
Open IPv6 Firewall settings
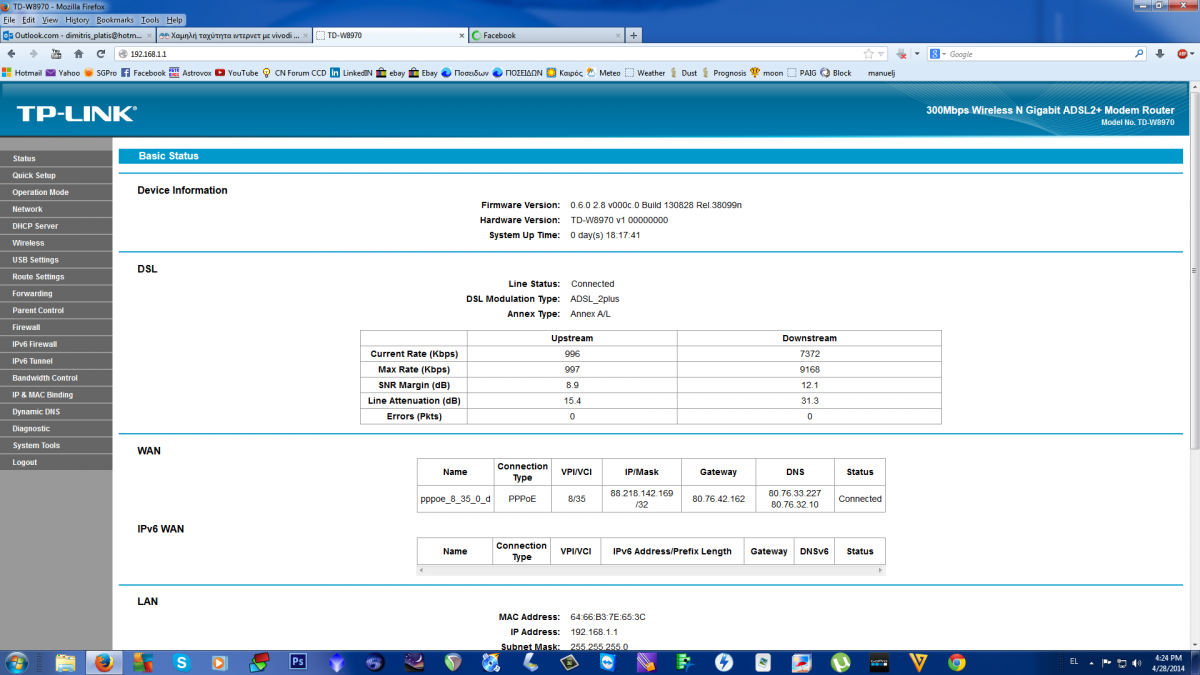[x=56, y=344]
